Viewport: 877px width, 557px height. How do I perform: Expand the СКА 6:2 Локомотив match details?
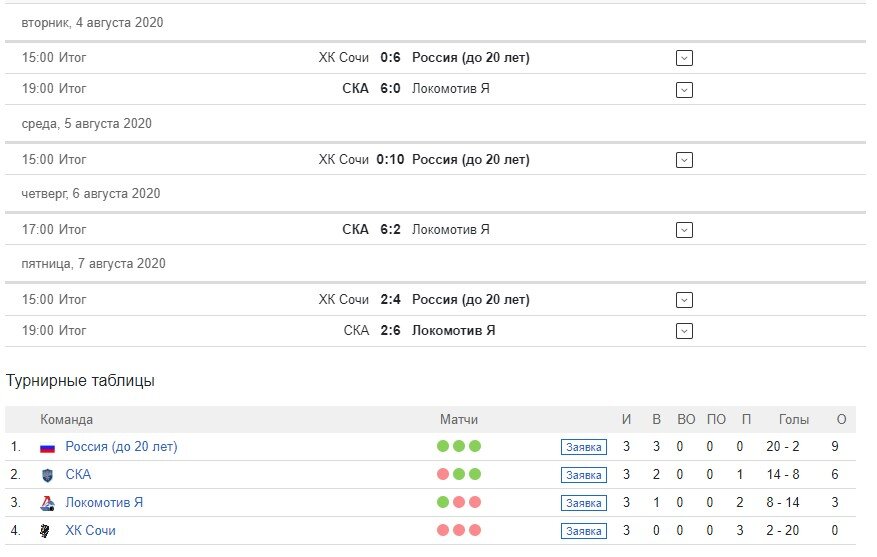(684, 230)
